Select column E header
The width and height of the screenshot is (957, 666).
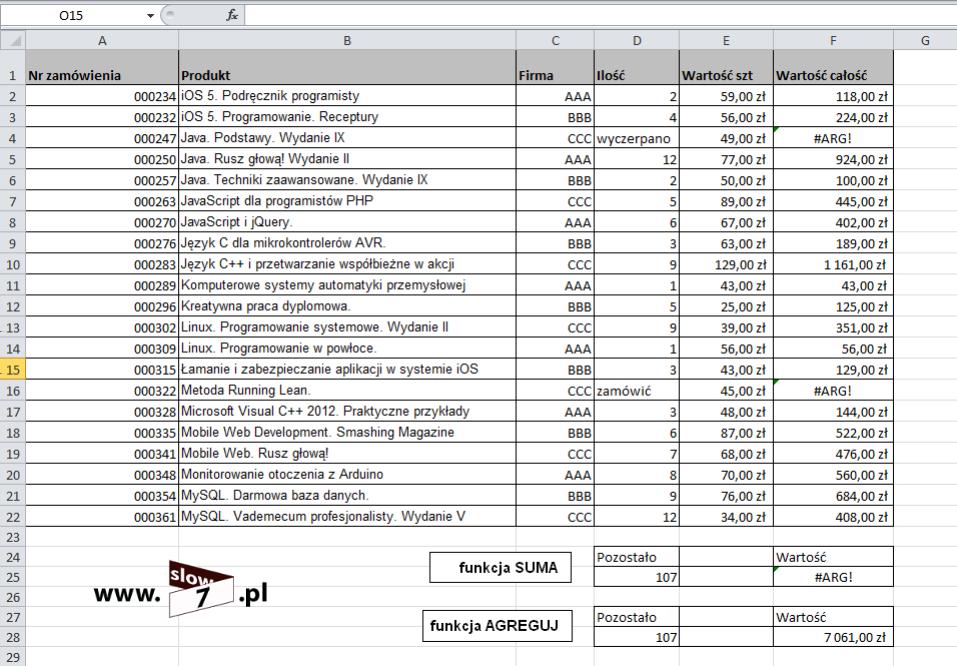click(726, 41)
